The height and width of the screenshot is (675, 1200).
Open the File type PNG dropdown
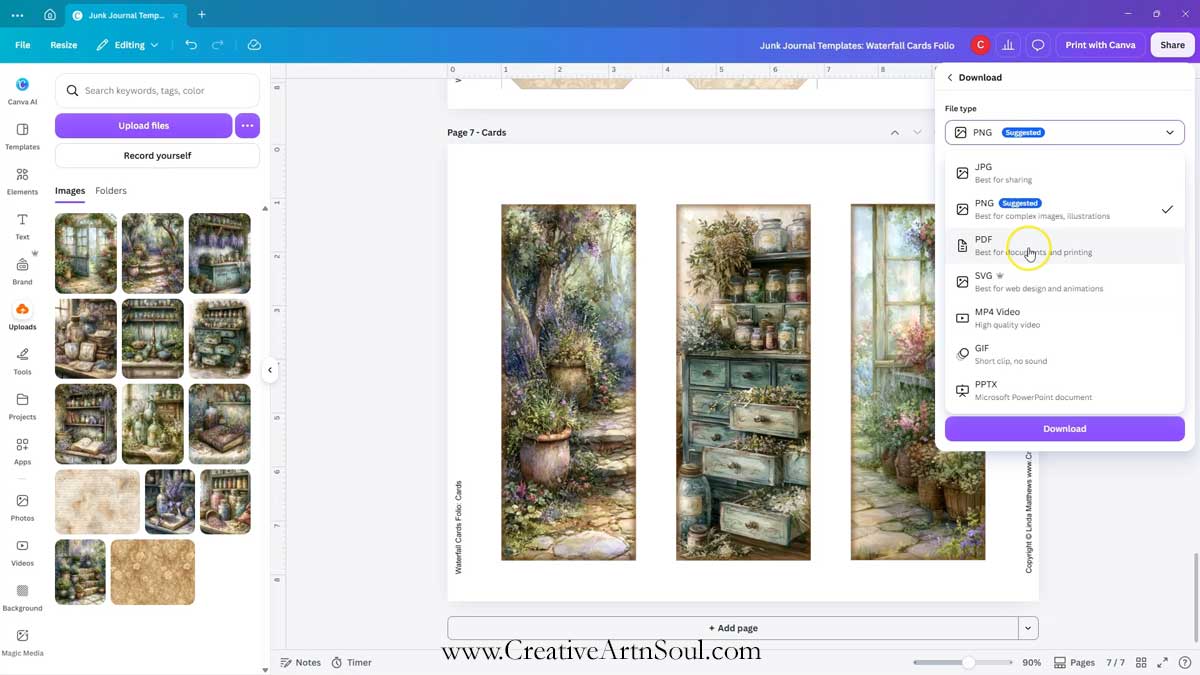tap(1064, 132)
